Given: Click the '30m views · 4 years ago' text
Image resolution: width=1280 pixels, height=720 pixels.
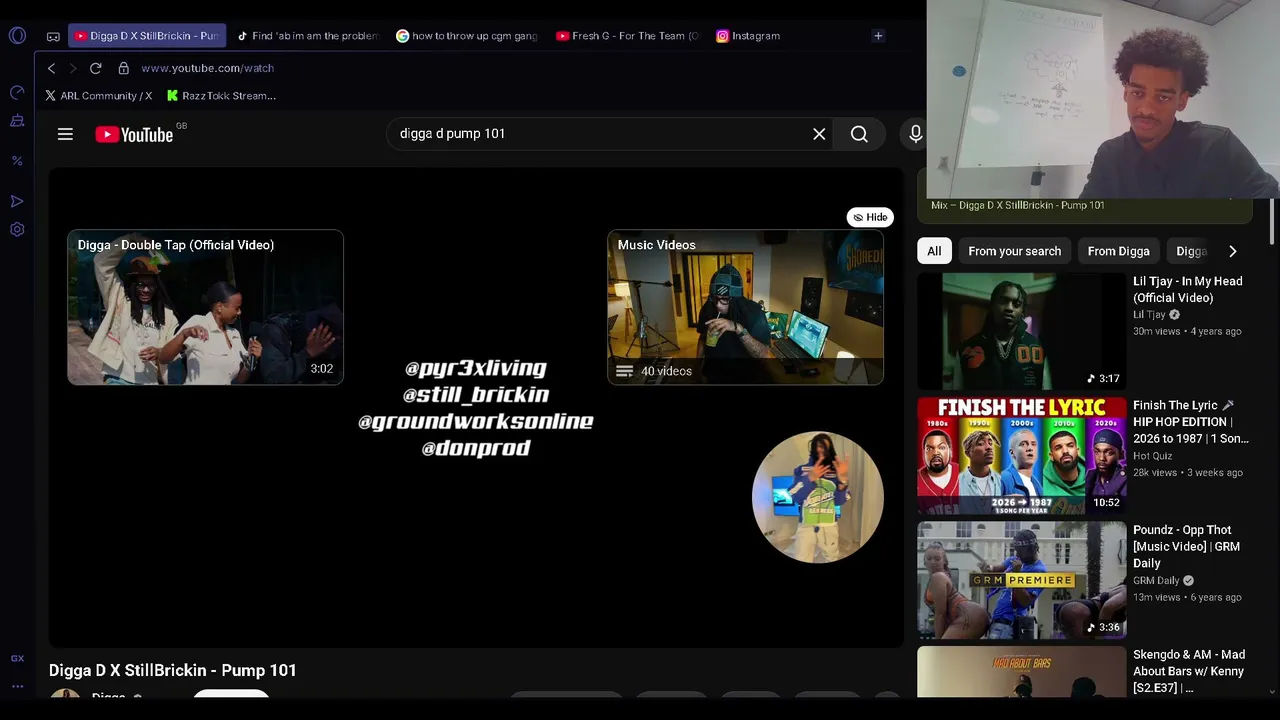Looking at the screenshot, I should point(1187,331).
